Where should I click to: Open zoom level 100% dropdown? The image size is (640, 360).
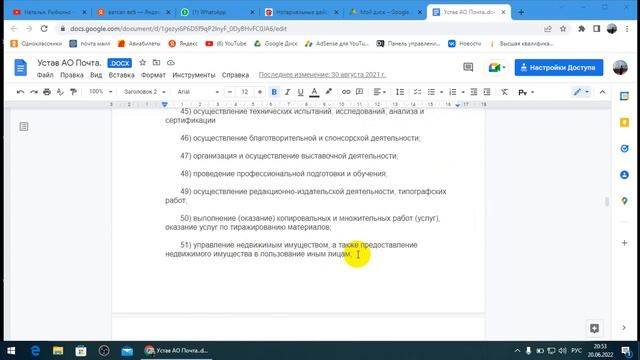[x=100, y=92]
